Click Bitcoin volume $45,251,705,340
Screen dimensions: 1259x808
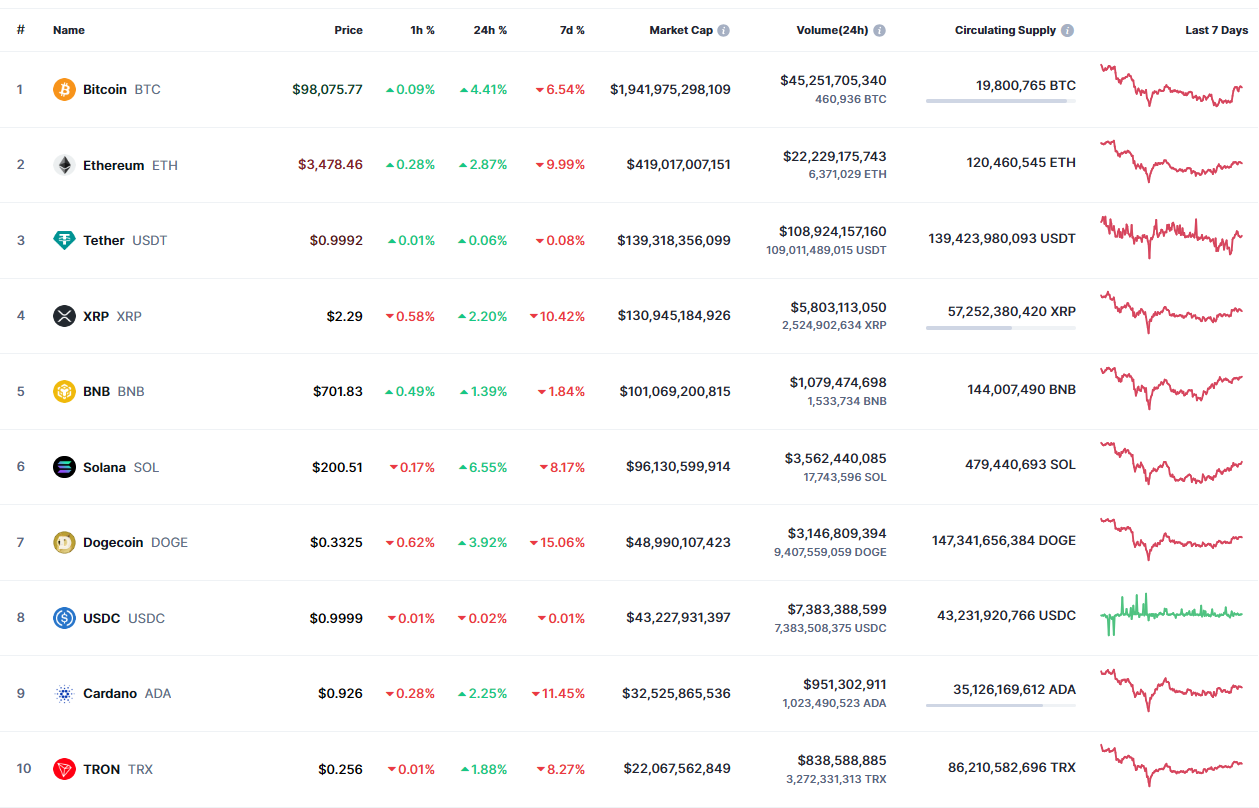pos(833,80)
